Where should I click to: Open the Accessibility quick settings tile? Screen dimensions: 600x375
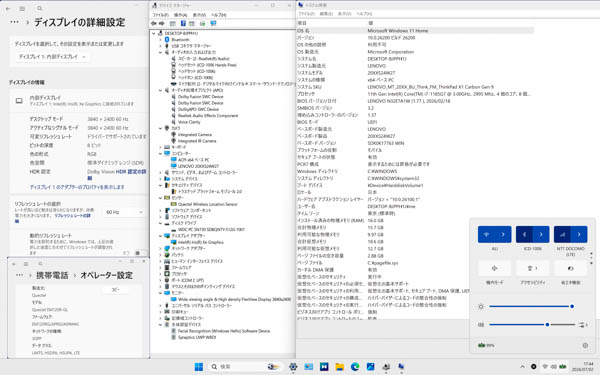tap(533, 268)
